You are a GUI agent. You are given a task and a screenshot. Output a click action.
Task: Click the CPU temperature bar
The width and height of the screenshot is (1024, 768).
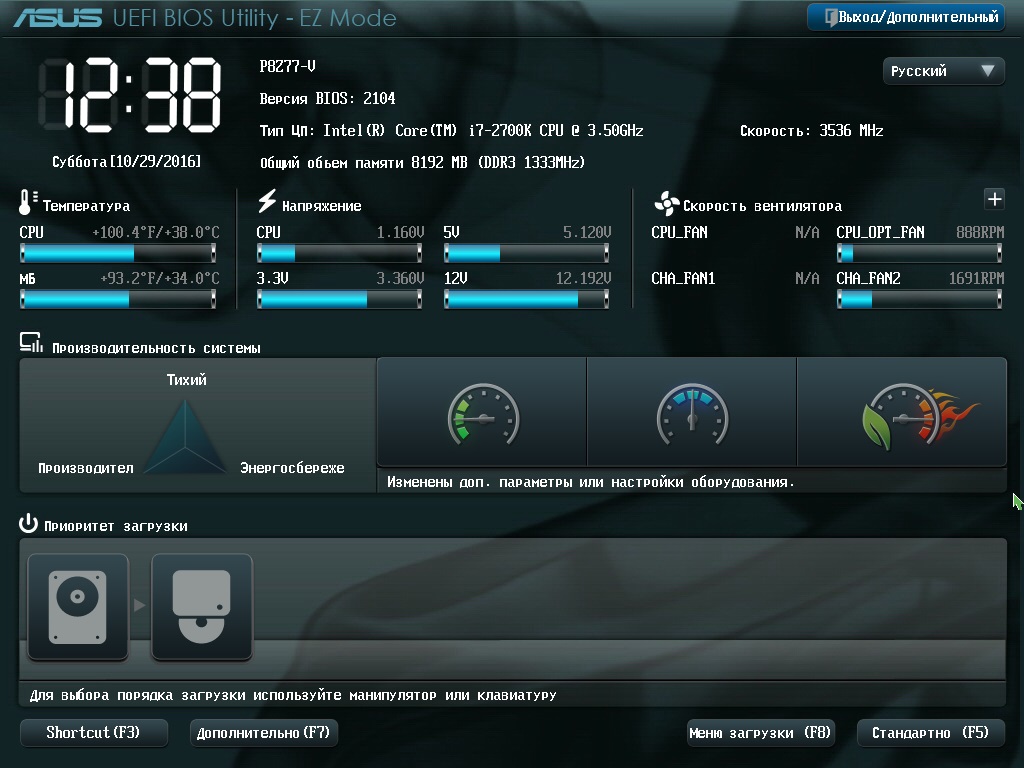[118, 253]
